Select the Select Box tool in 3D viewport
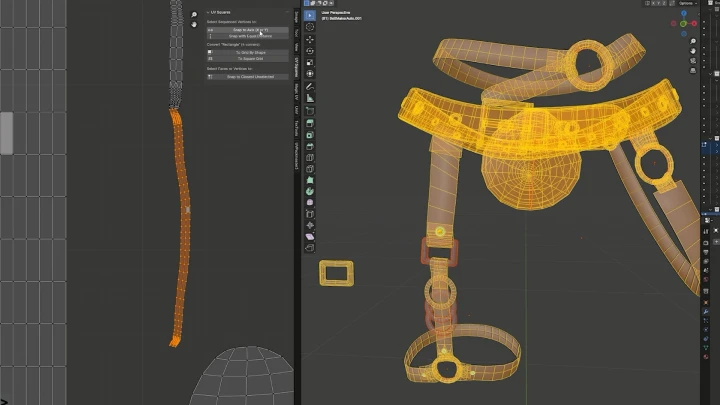The width and height of the screenshot is (720, 405). [x=310, y=16]
